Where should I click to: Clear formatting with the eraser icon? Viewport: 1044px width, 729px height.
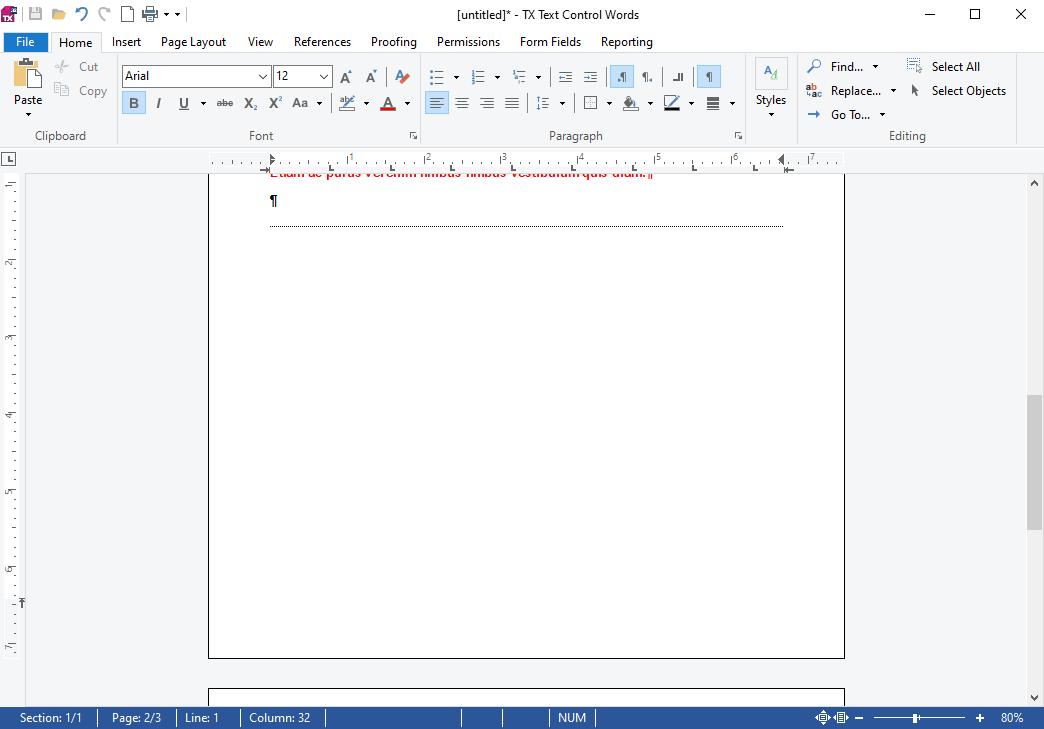click(x=401, y=77)
